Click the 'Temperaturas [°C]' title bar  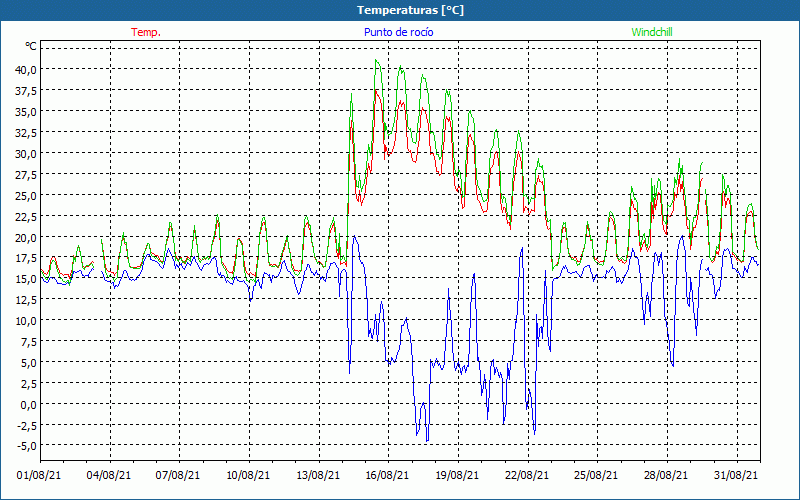coord(400,10)
